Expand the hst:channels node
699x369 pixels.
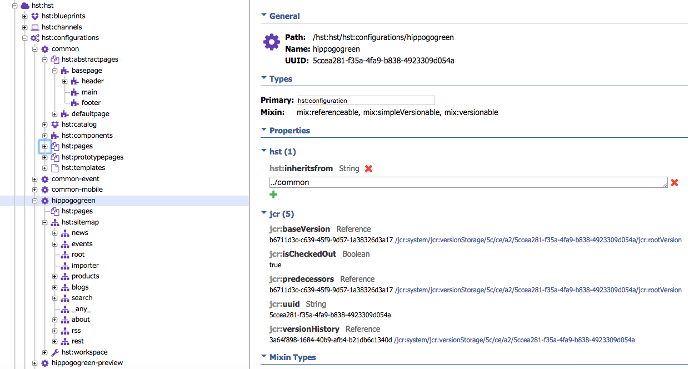25,27
